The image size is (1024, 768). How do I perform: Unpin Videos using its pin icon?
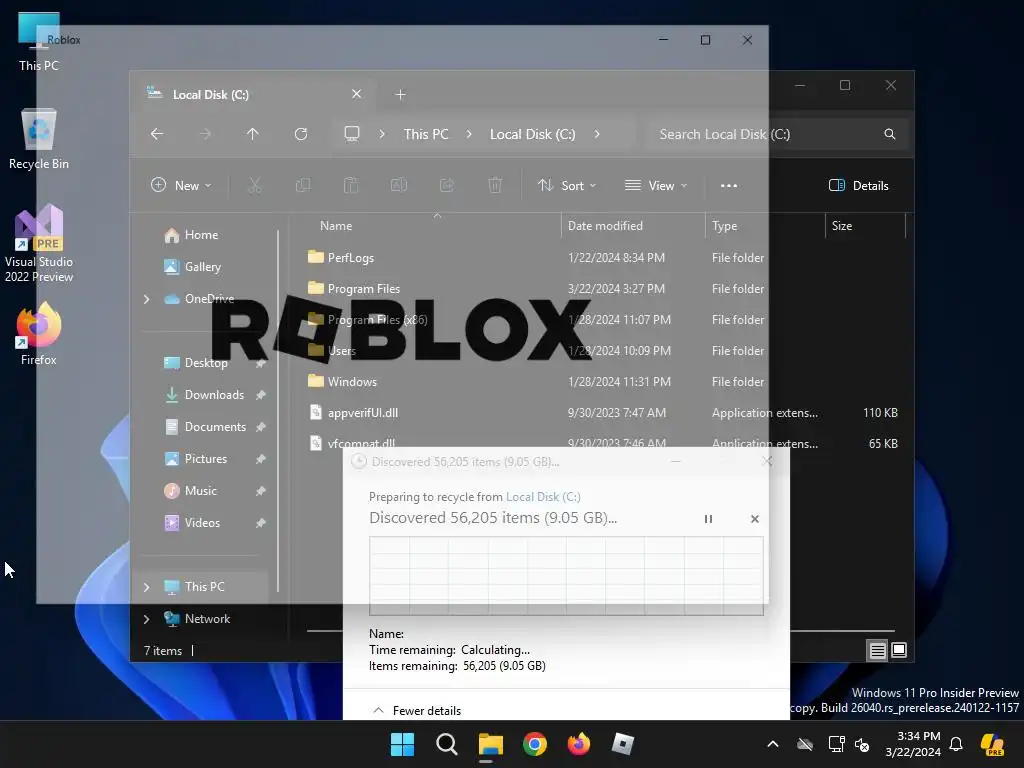coord(261,523)
